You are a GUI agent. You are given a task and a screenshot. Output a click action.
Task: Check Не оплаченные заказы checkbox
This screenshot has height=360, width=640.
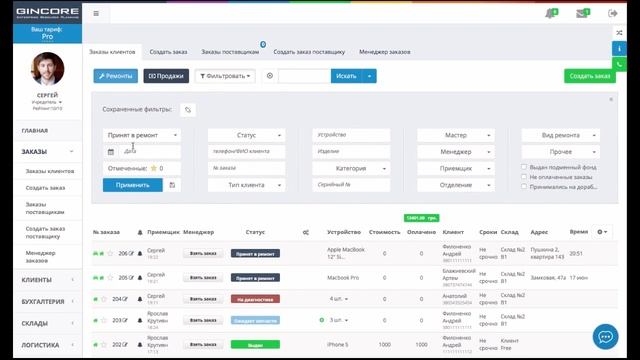click(524, 177)
